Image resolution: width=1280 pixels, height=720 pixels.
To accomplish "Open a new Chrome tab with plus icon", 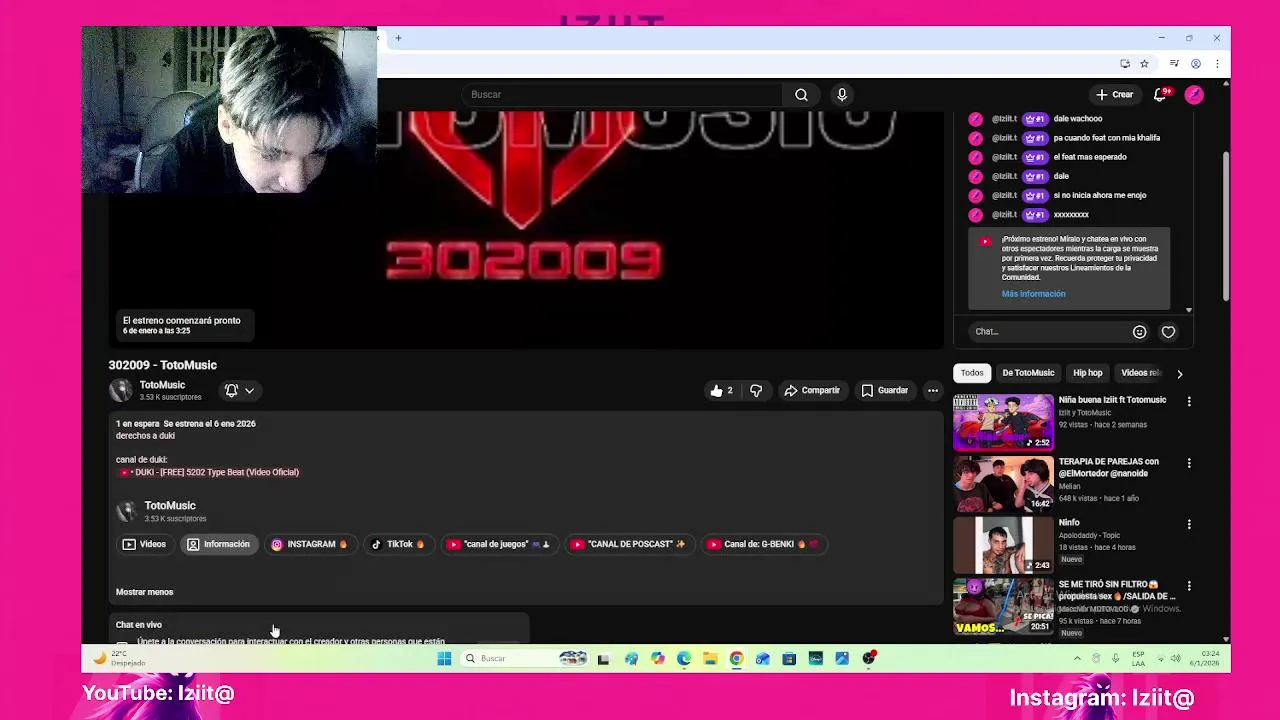I will coord(398,38).
